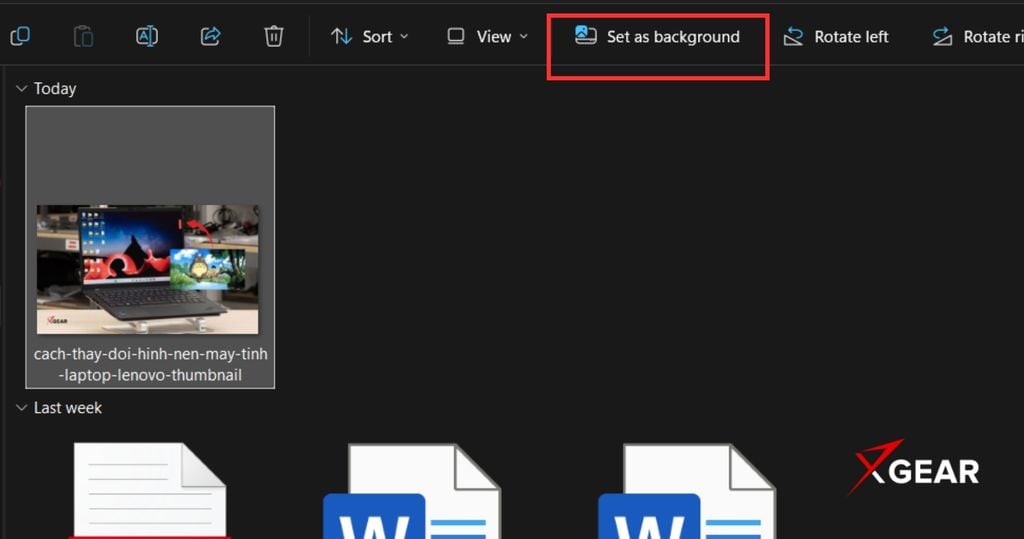Select the second Word document icon
This screenshot has width=1024, height=539.
click(x=687, y=491)
